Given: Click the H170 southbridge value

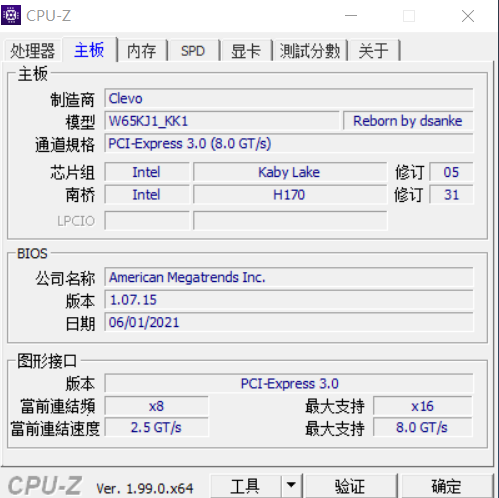Looking at the screenshot, I should tap(290, 195).
